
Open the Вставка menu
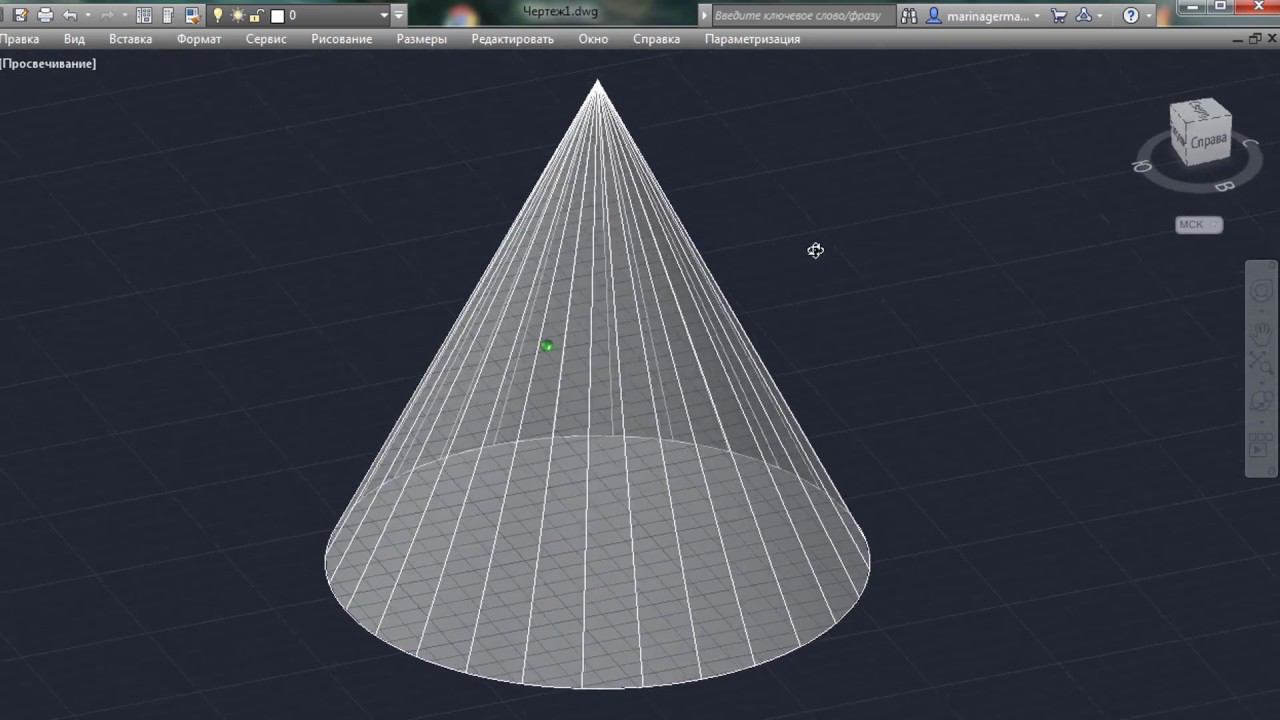131,39
